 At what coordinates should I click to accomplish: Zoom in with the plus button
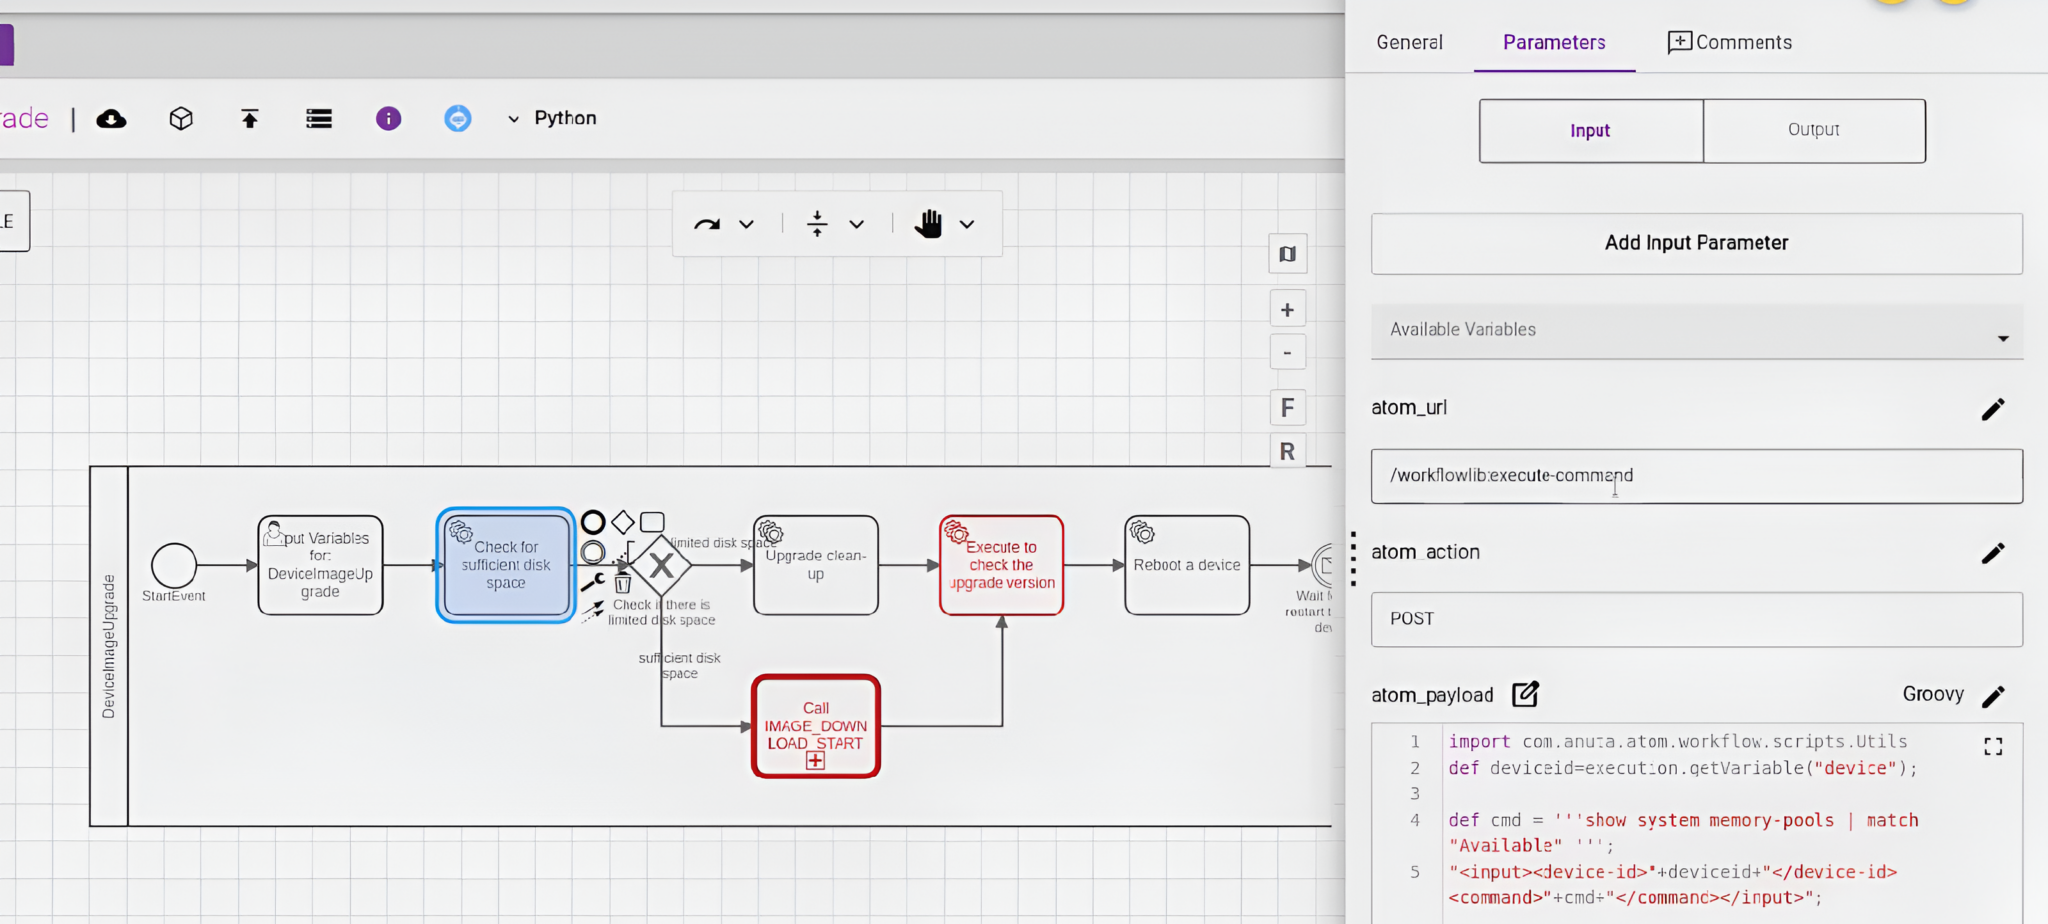[1287, 310]
